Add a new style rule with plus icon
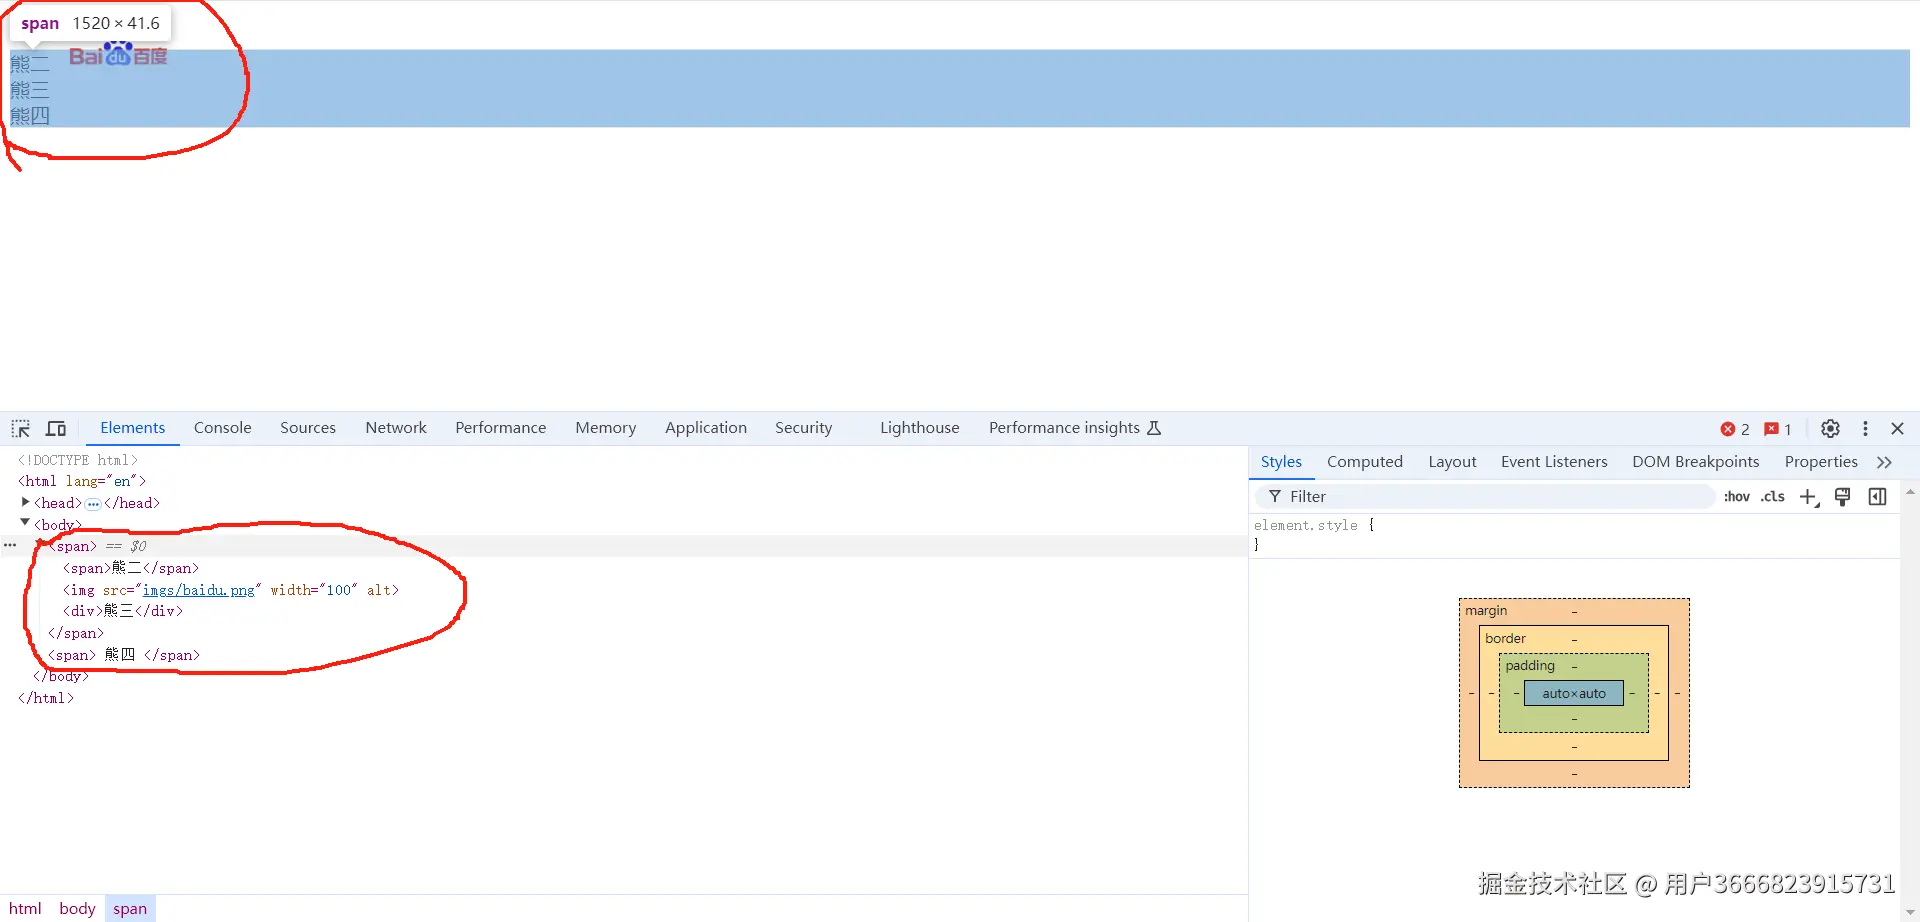1920x922 pixels. click(x=1809, y=497)
